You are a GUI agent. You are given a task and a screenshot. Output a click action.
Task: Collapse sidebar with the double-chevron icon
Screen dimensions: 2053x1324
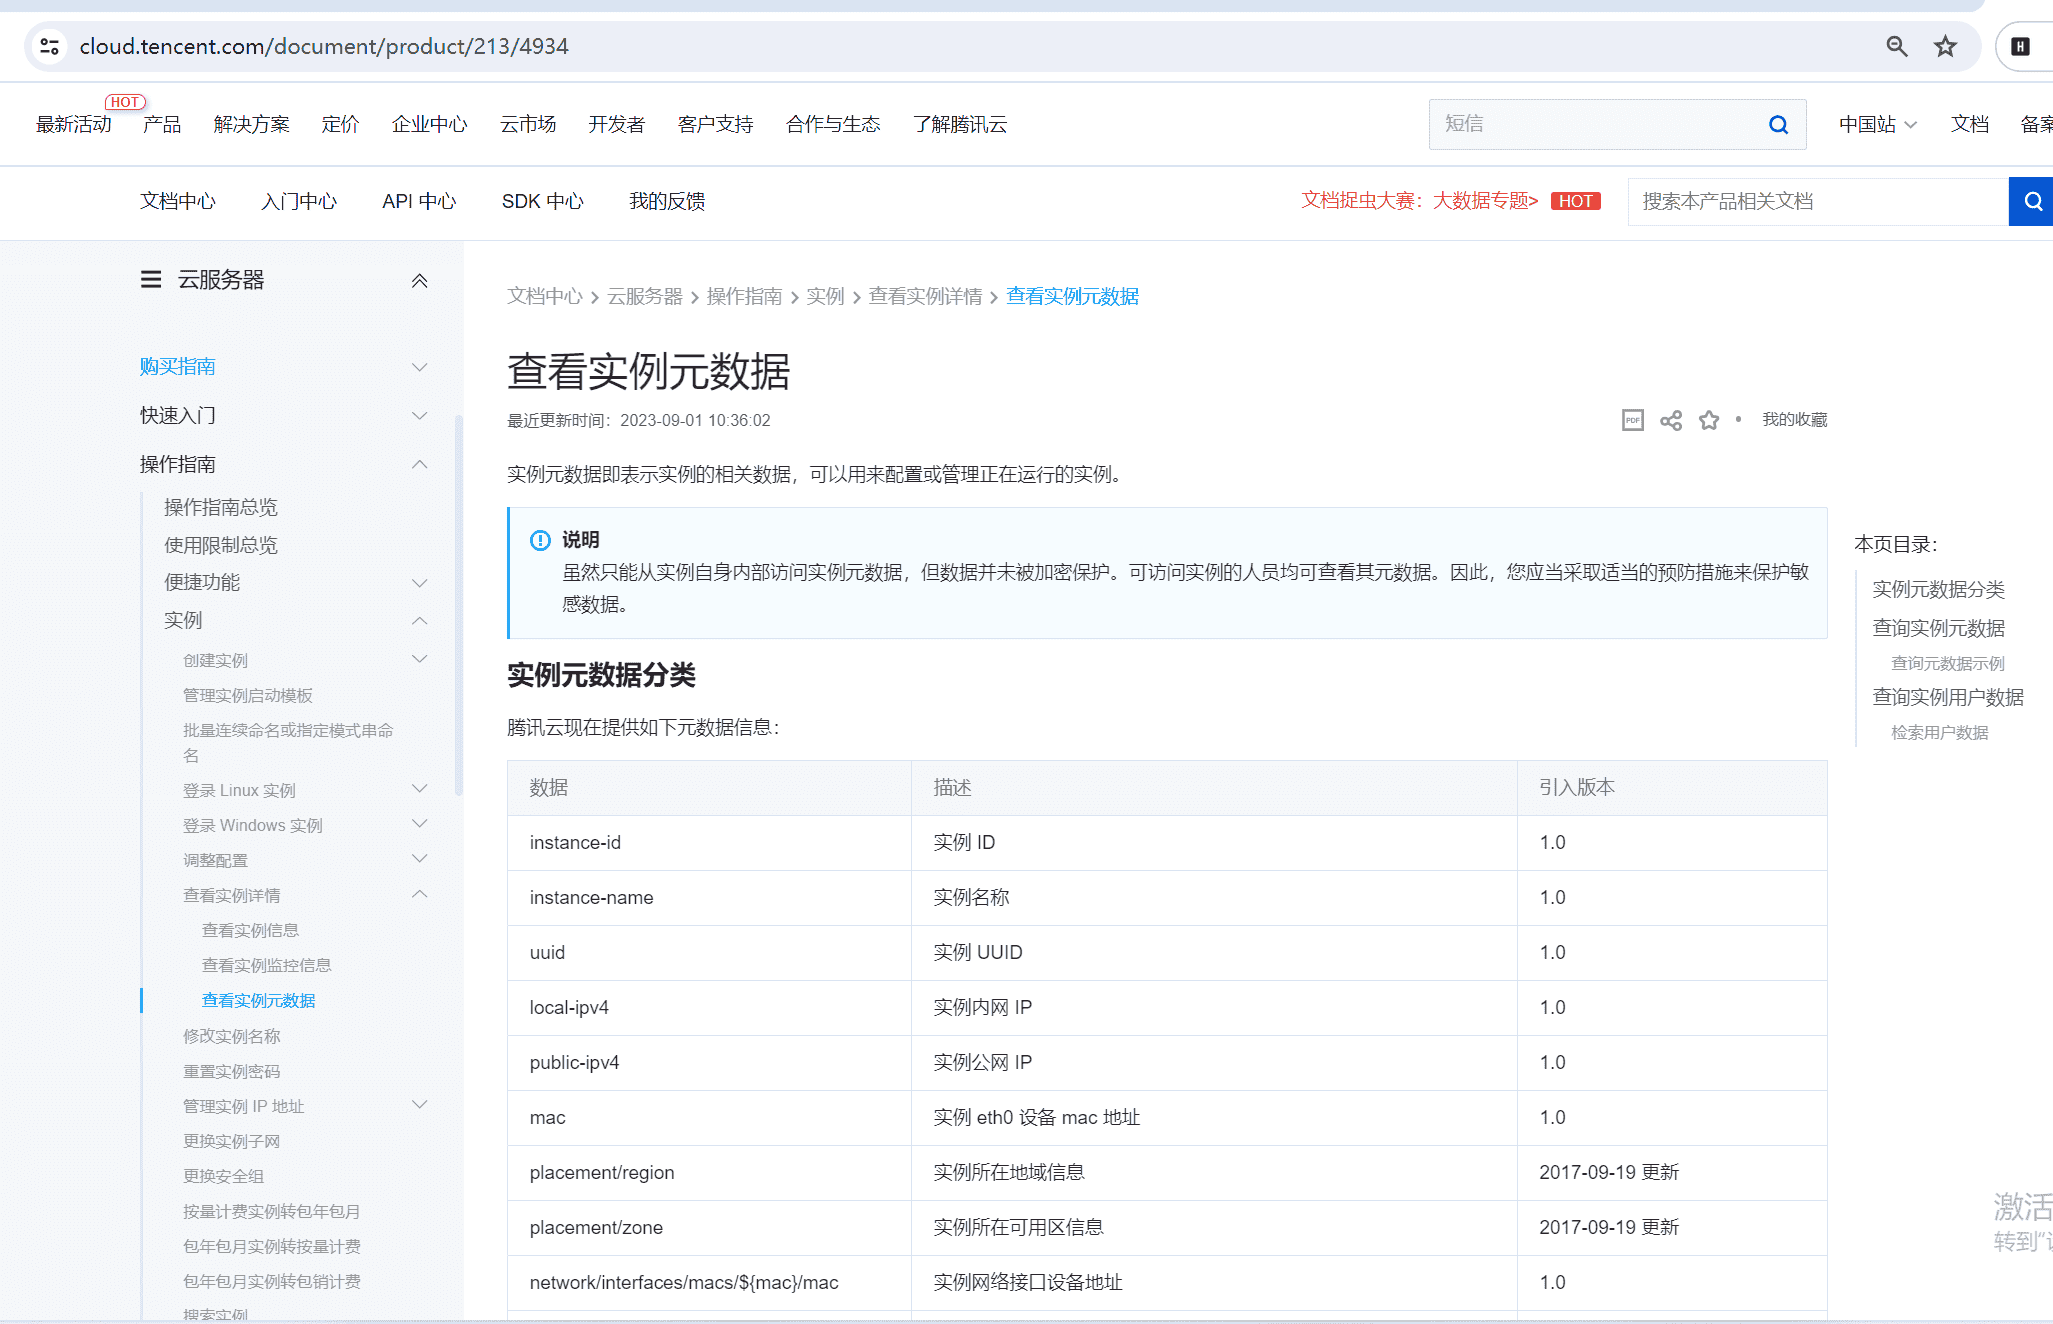[420, 281]
